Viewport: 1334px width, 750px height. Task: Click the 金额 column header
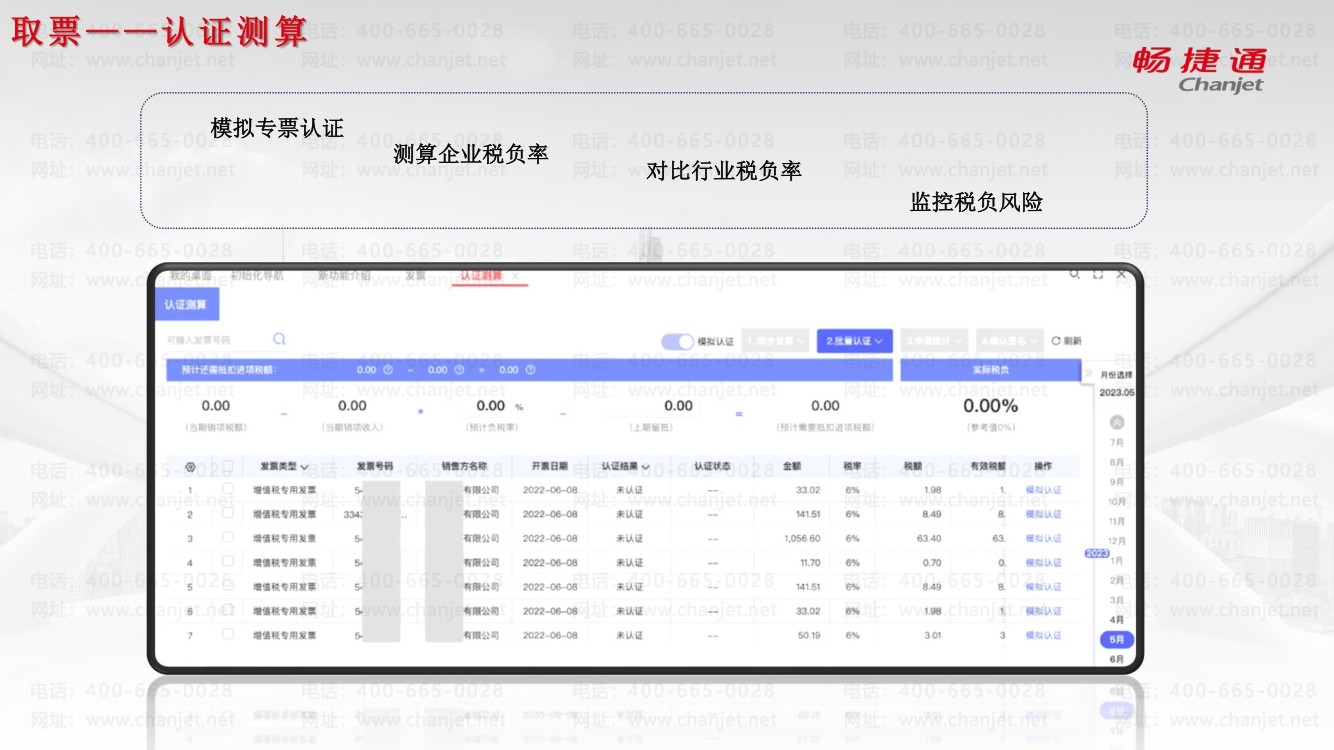point(792,466)
